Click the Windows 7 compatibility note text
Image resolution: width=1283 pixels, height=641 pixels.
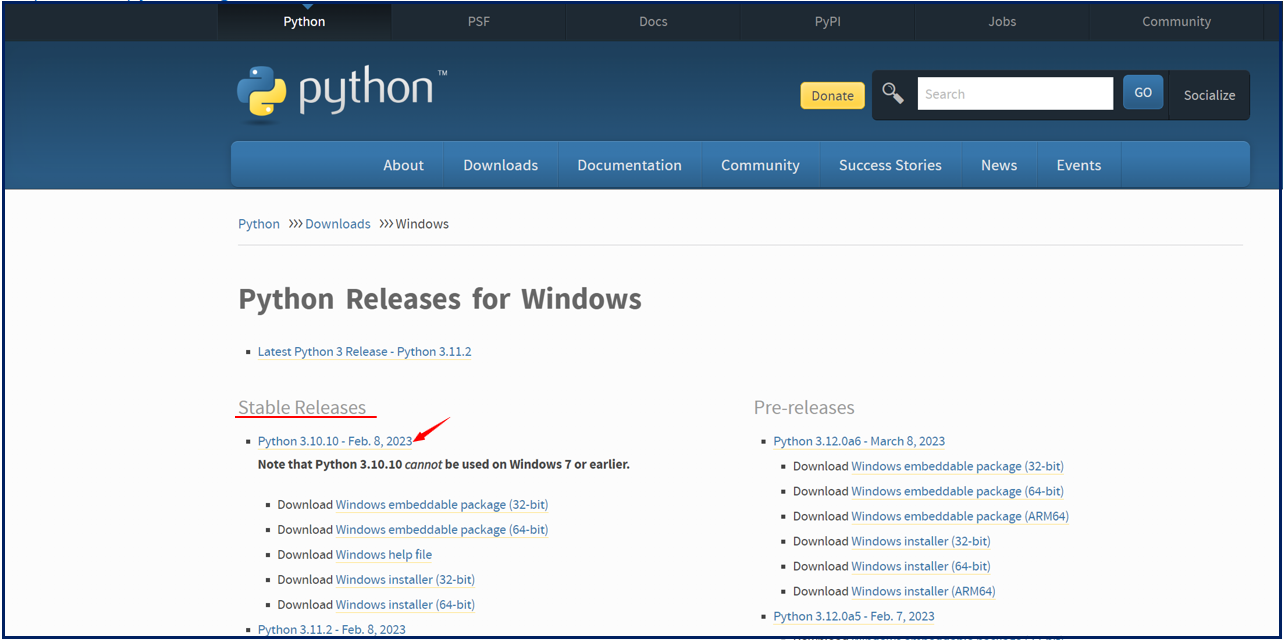(x=444, y=465)
